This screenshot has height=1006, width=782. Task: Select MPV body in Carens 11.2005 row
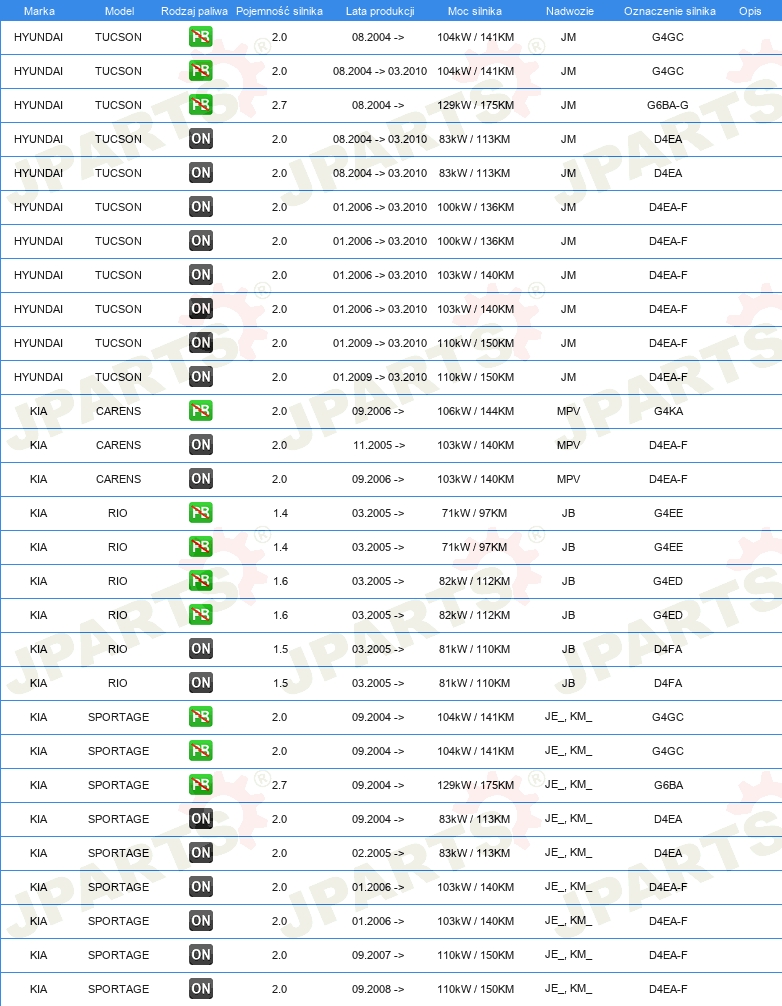pyautogui.click(x=568, y=445)
